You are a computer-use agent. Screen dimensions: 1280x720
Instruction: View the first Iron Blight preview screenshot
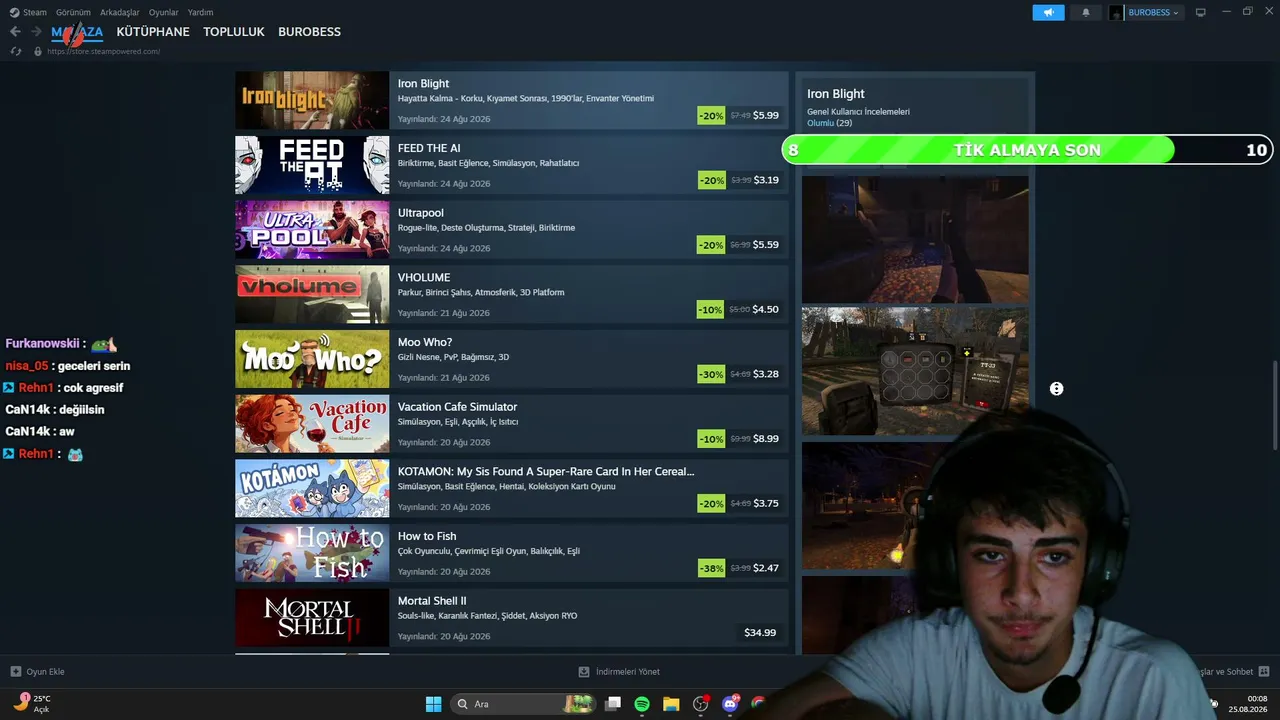pos(915,240)
